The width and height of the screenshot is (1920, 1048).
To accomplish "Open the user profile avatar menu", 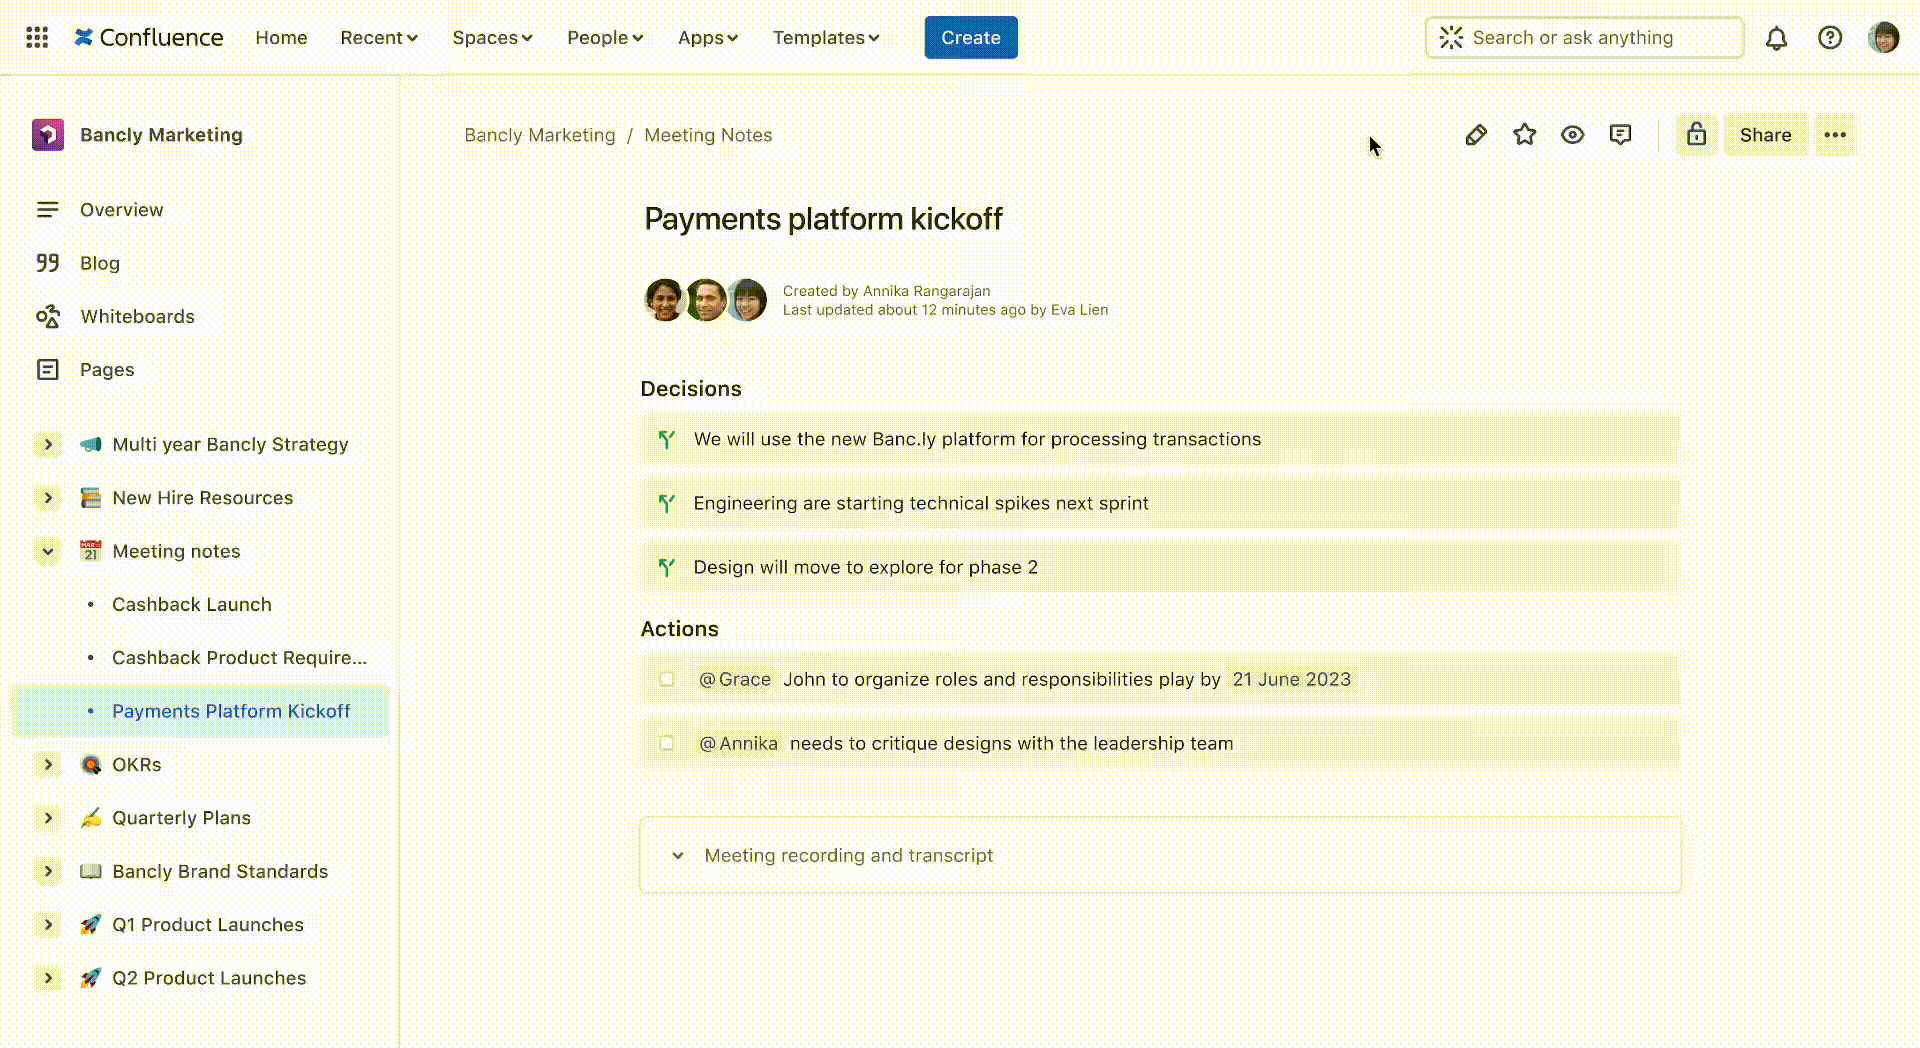I will pyautogui.click(x=1884, y=38).
